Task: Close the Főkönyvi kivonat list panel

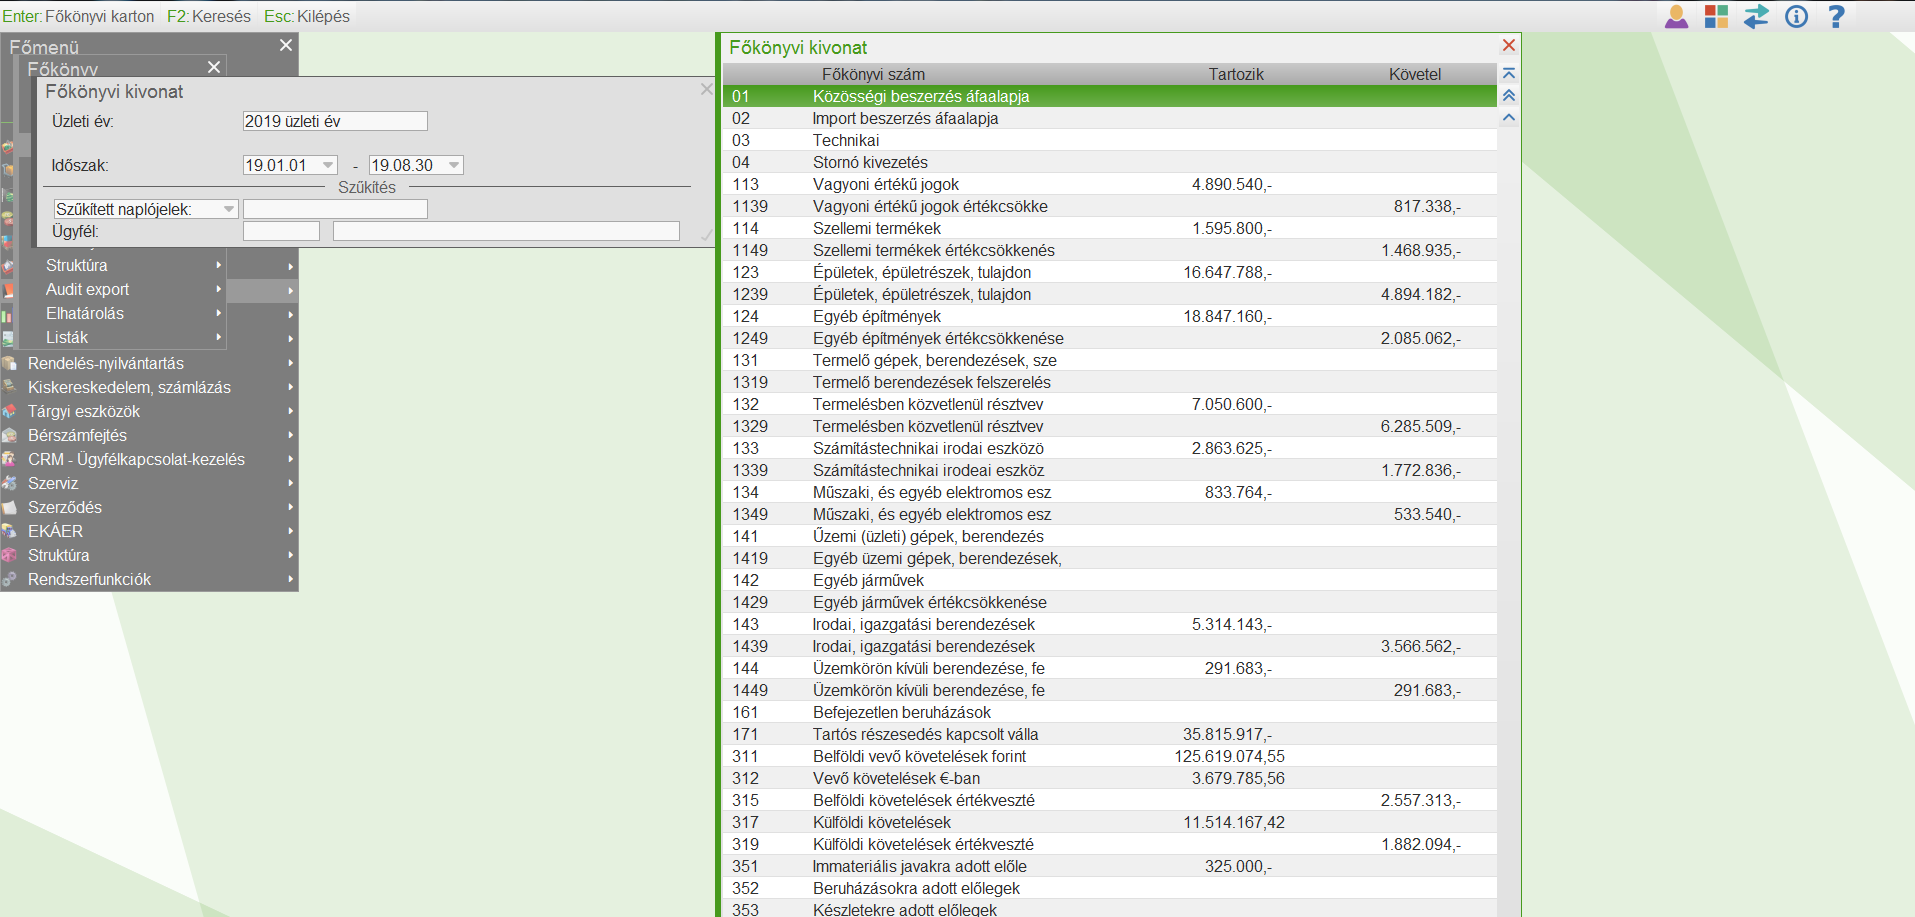Action: point(1509,46)
